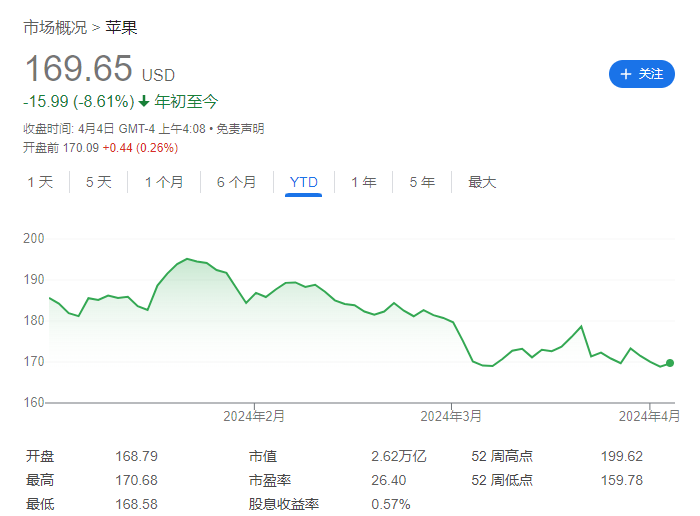The width and height of the screenshot is (700, 516).
Task: Click the 年初至今 label
Action: tap(186, 101)
